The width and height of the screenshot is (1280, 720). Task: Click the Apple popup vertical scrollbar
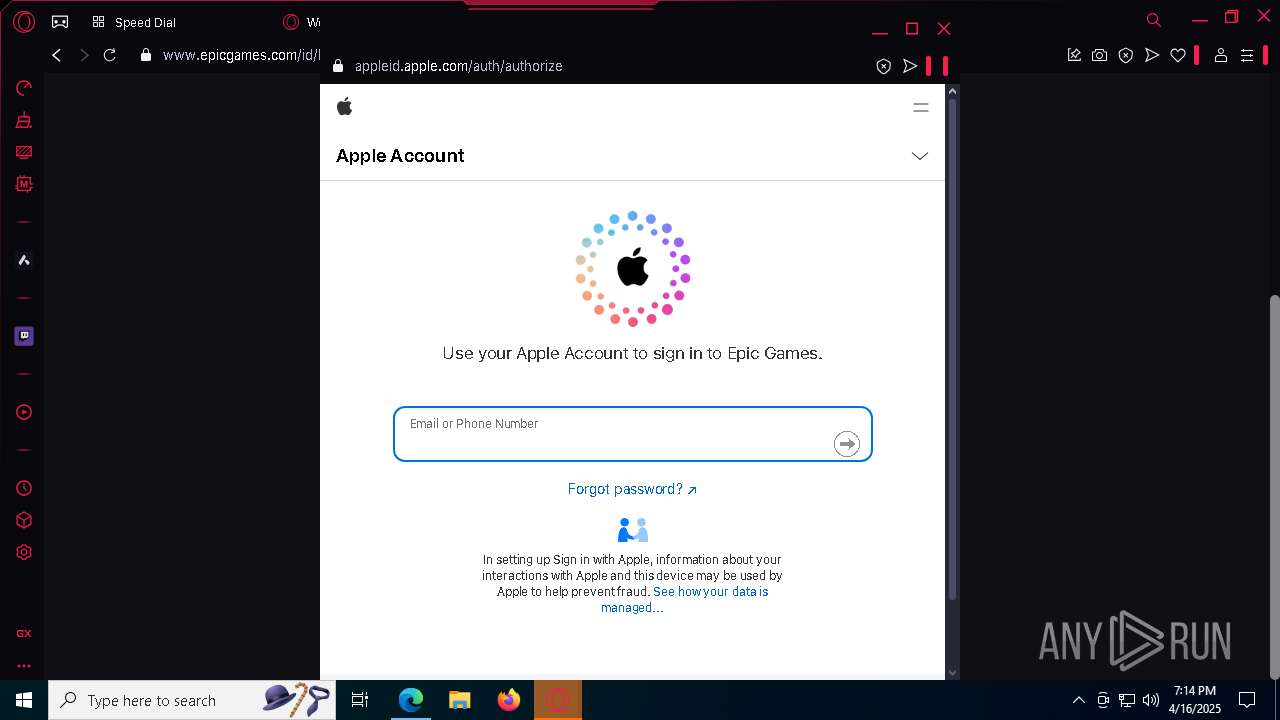(952, 350)
